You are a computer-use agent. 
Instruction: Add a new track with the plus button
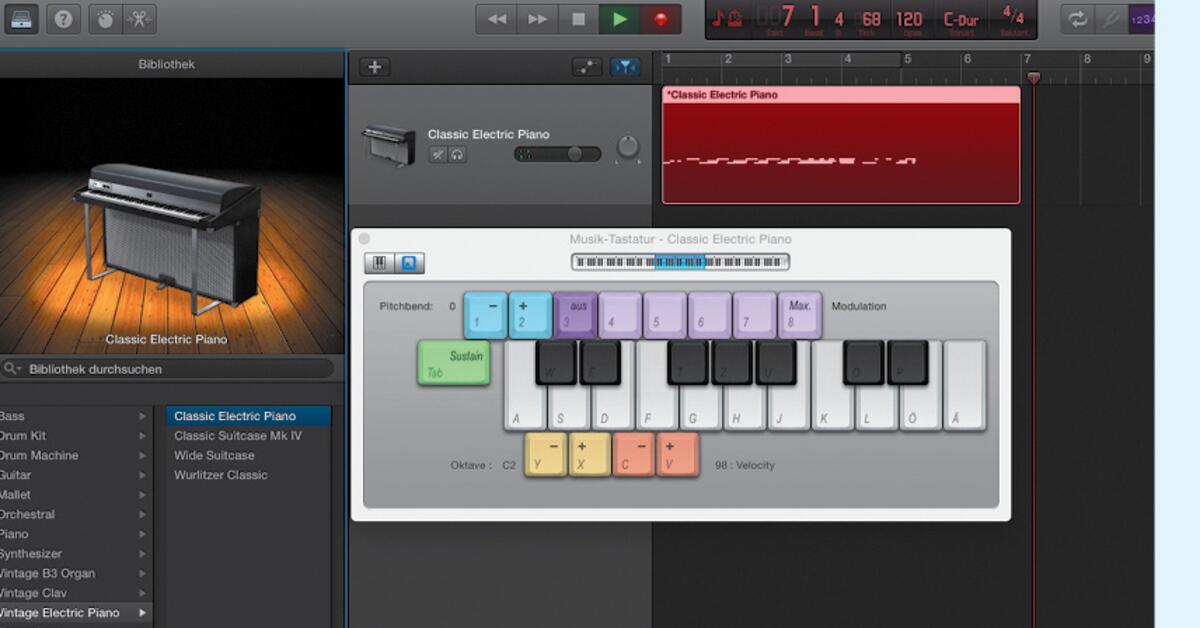(374, 66)
